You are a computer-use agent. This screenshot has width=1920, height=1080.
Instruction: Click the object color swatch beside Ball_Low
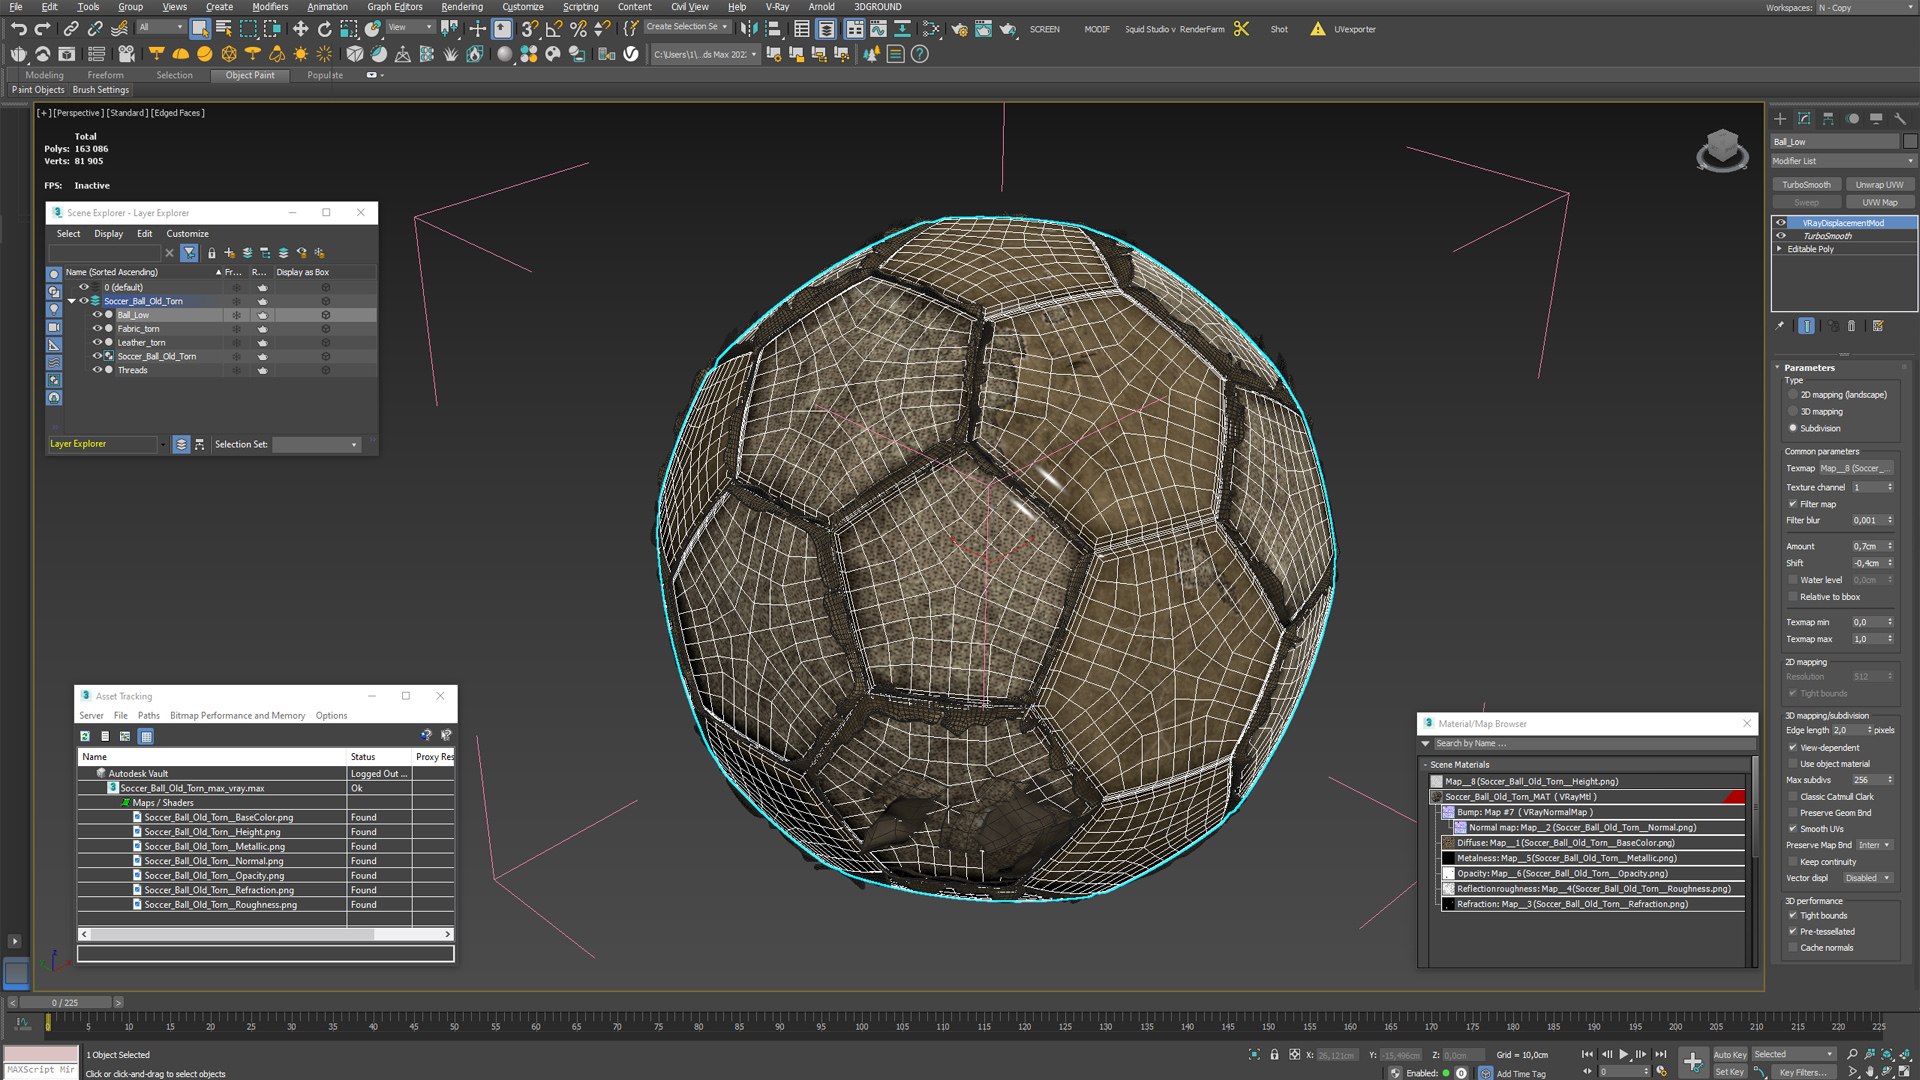tap(1910, 142)
